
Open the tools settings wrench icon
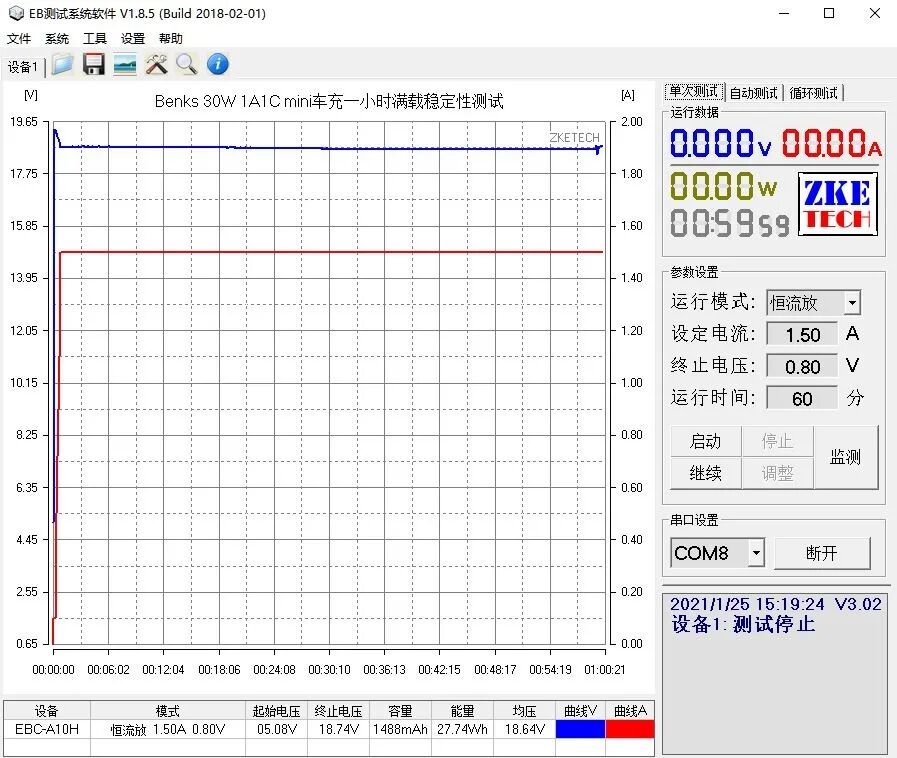pos(156,64)
